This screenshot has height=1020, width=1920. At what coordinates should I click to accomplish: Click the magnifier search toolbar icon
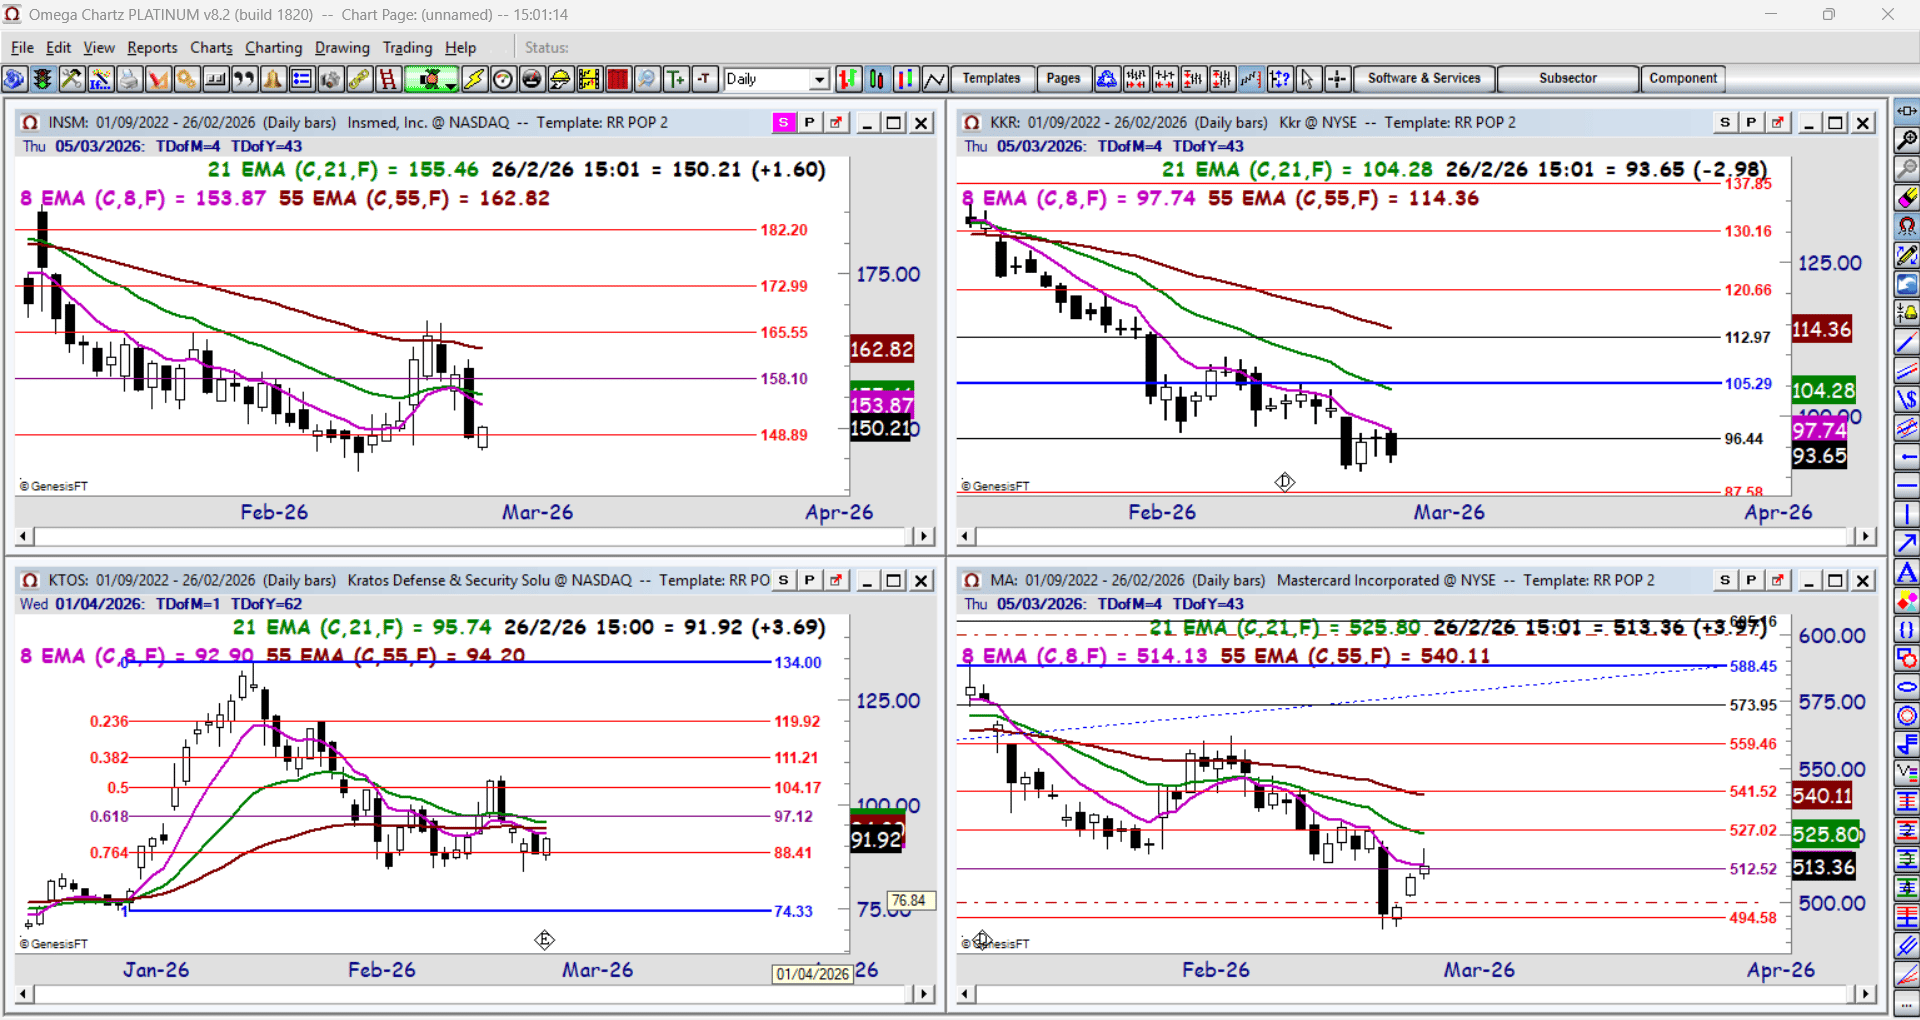tap(647, 79)
